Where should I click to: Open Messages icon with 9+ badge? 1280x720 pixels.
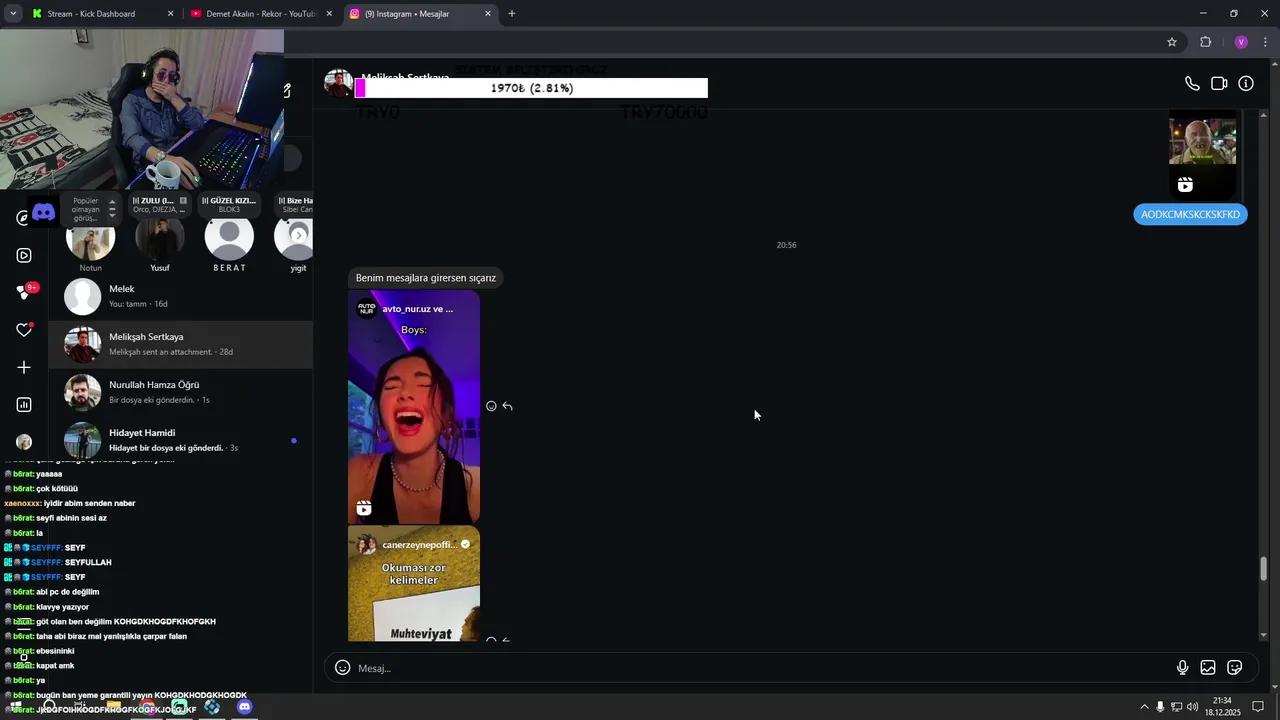coord(25,292)
